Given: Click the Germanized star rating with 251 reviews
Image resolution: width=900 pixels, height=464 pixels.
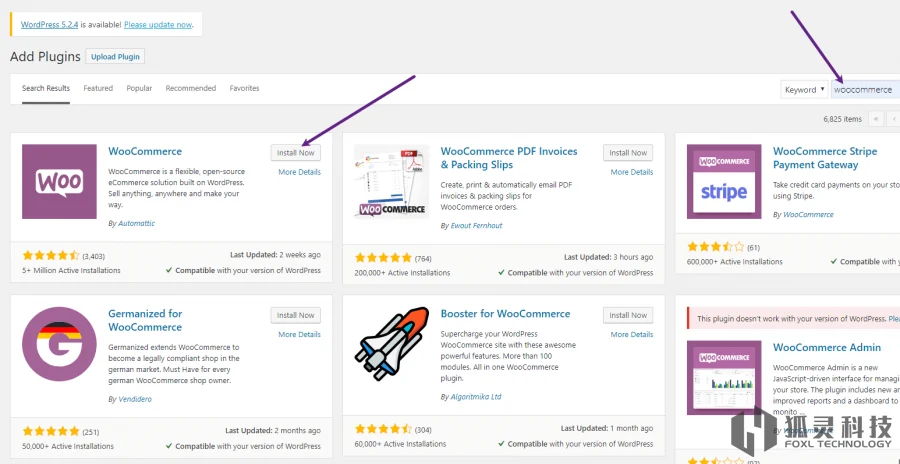Looking at the screenshot, I should point(51,431).
